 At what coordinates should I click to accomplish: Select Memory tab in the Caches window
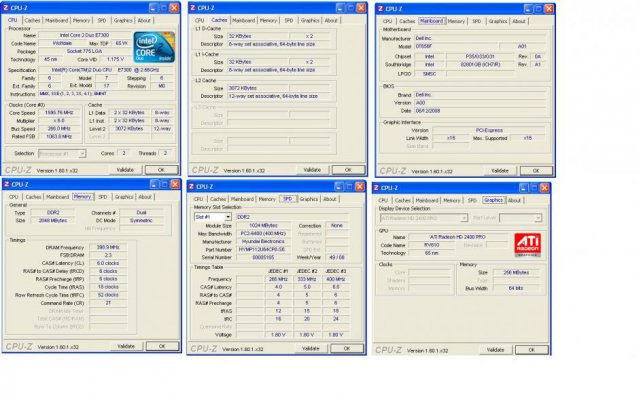268,20
